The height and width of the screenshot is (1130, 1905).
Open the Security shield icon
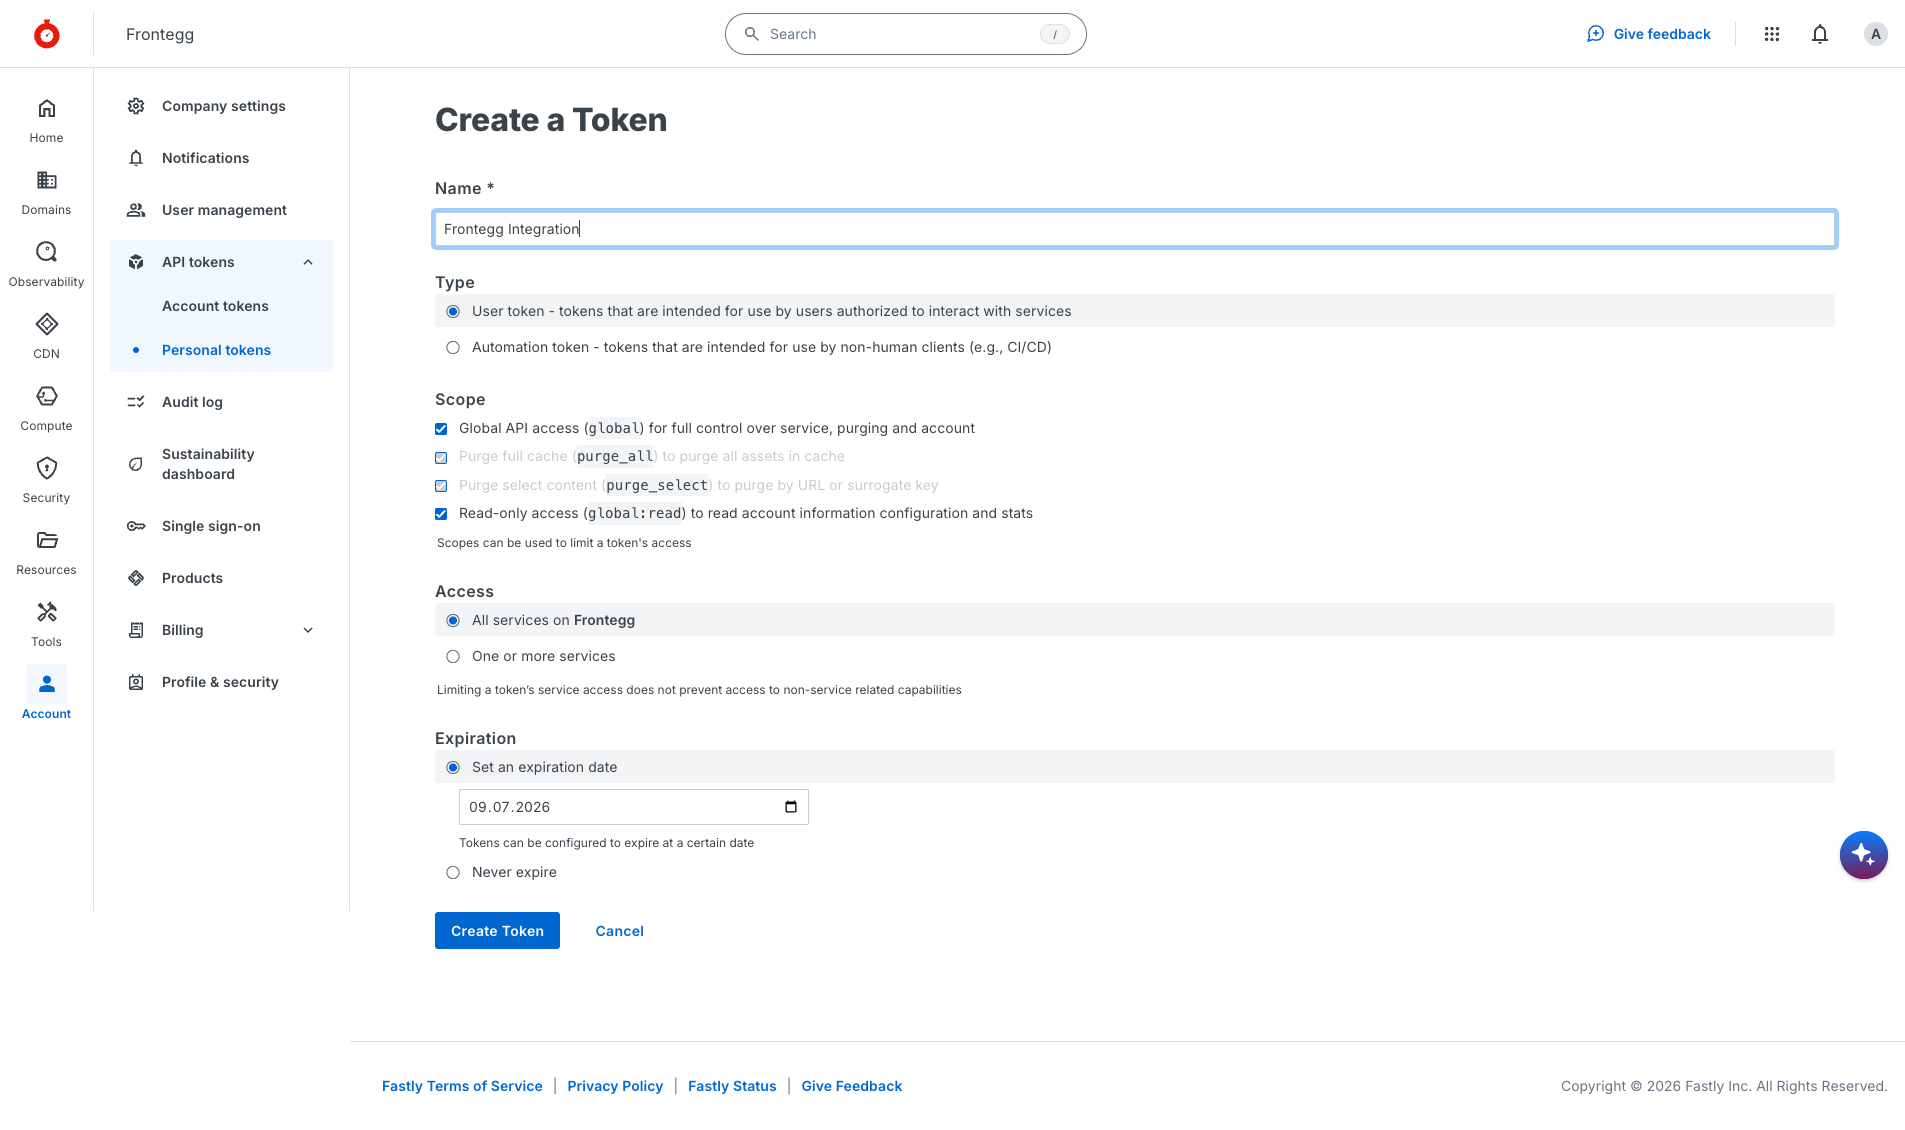(46, 468)
